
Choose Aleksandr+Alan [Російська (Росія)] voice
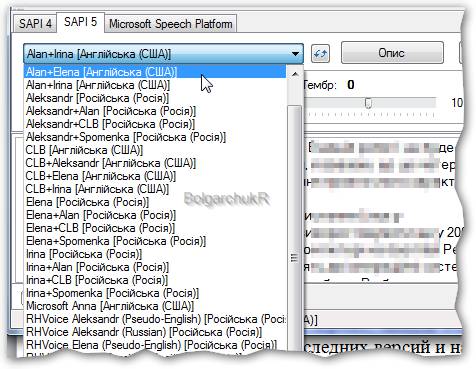(155, 111)
